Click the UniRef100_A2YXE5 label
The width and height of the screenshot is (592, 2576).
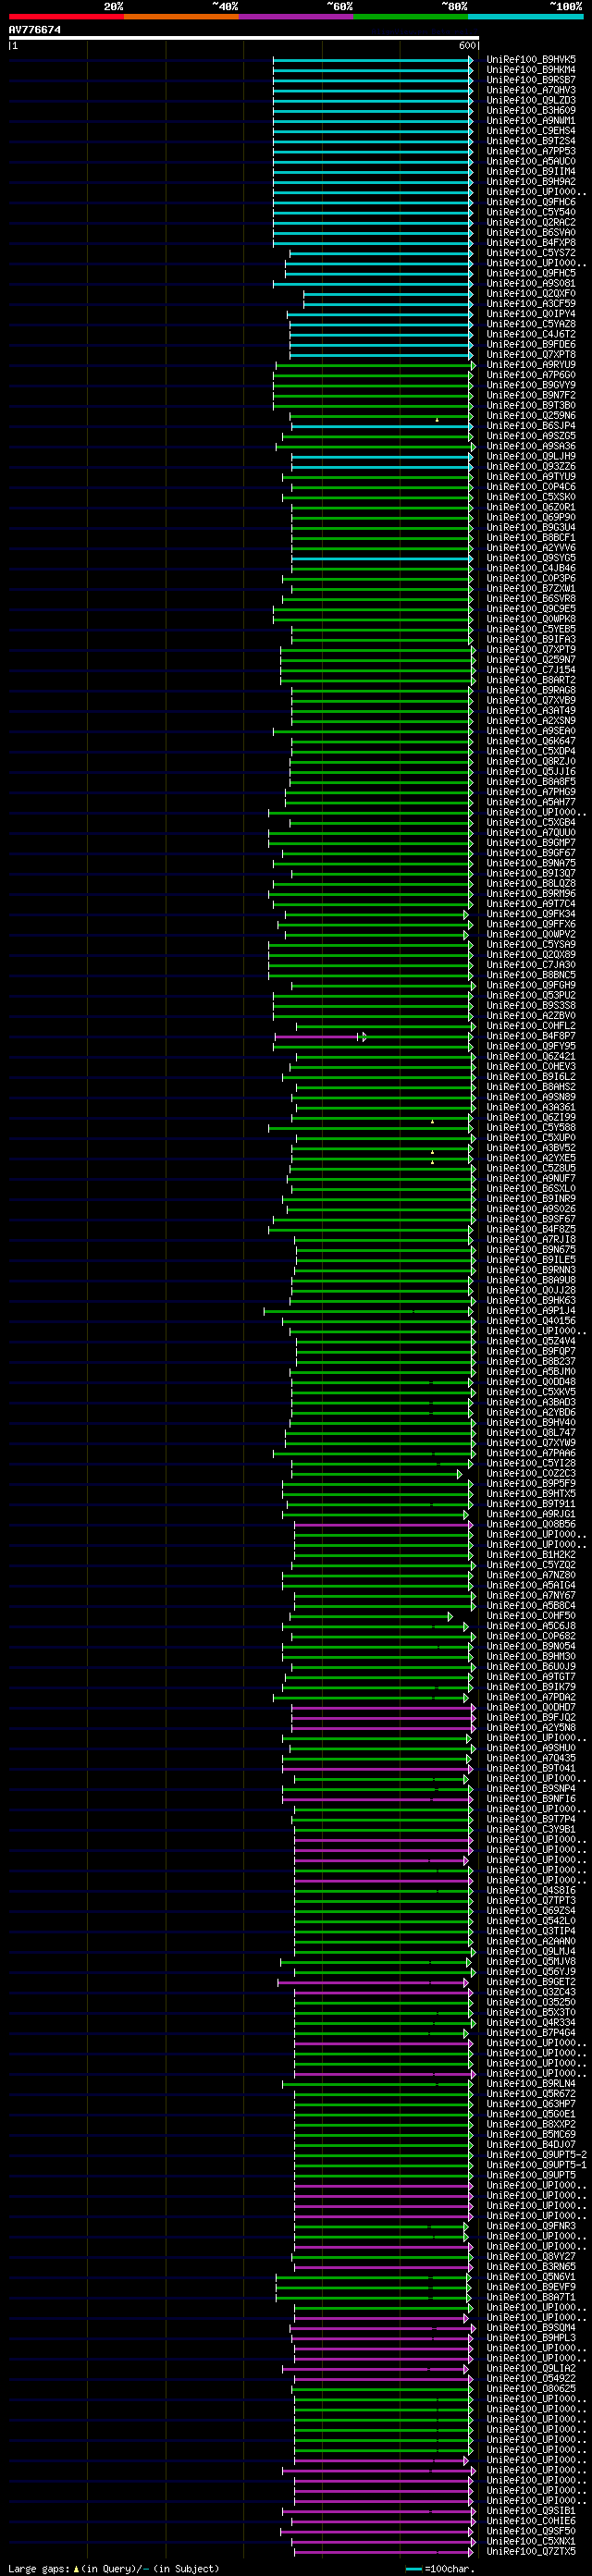click(x=531, y=1158)
